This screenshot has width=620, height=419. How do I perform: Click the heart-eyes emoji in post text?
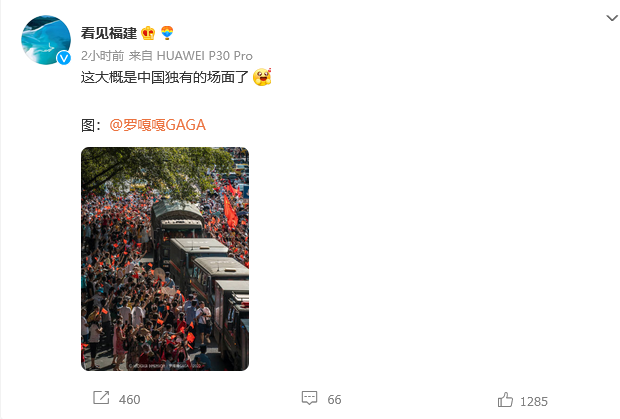tap(262, 77)
